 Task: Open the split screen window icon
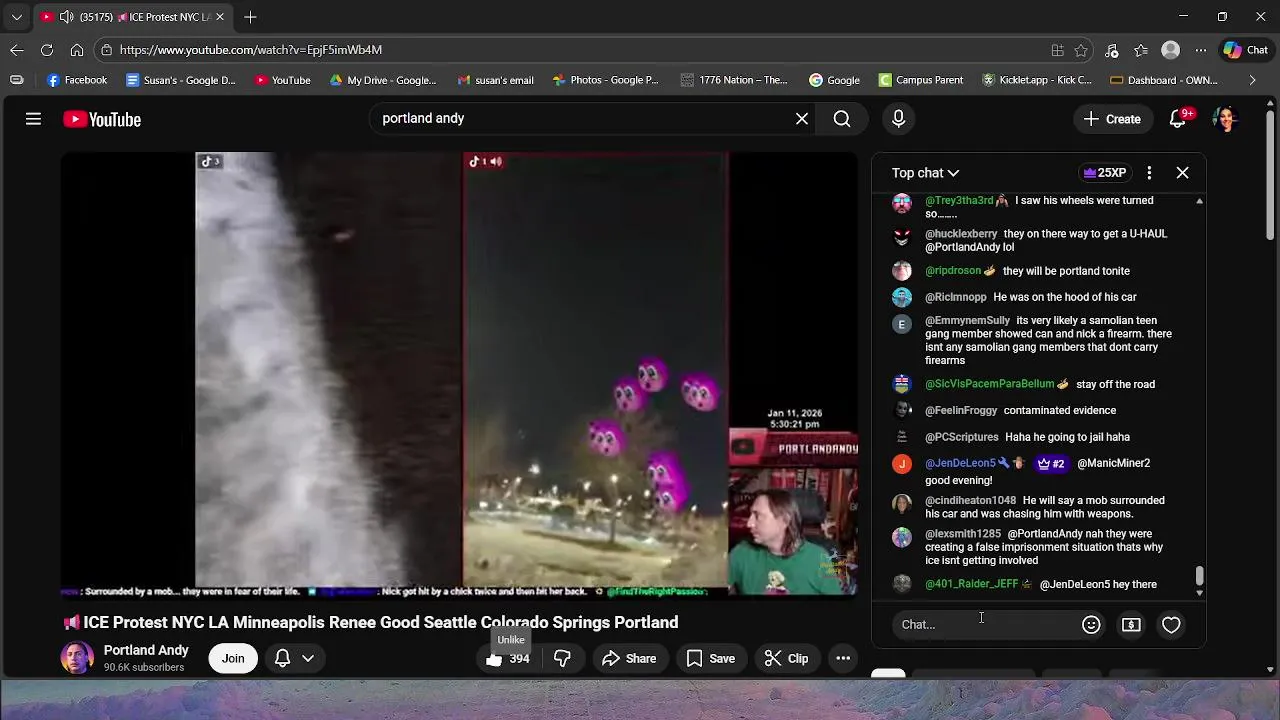pyautogui.click(x=1057, y=50)
